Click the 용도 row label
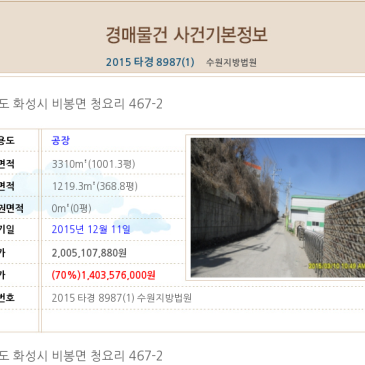Viewport: 365px width, 365px height. tap(7, 140)
